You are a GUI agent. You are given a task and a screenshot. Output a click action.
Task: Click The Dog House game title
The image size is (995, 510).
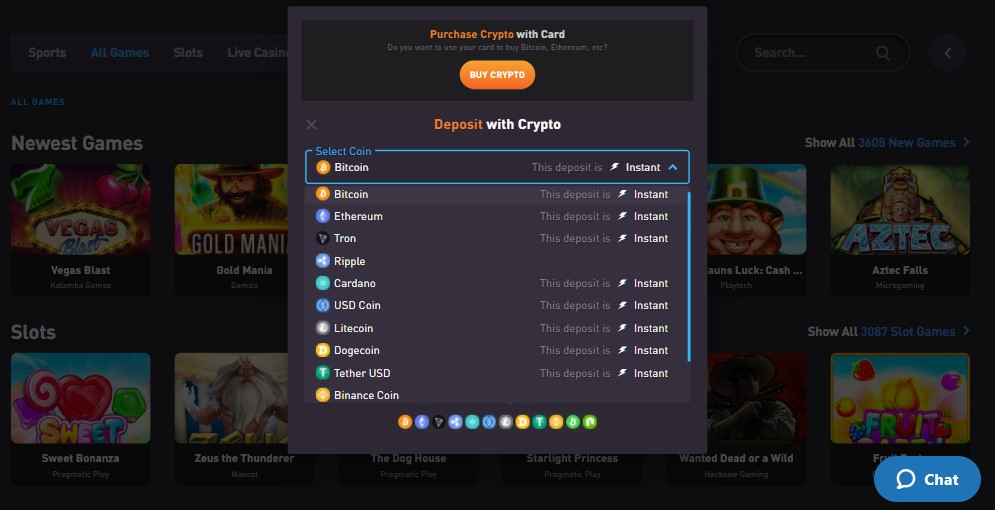coord(408,458)
